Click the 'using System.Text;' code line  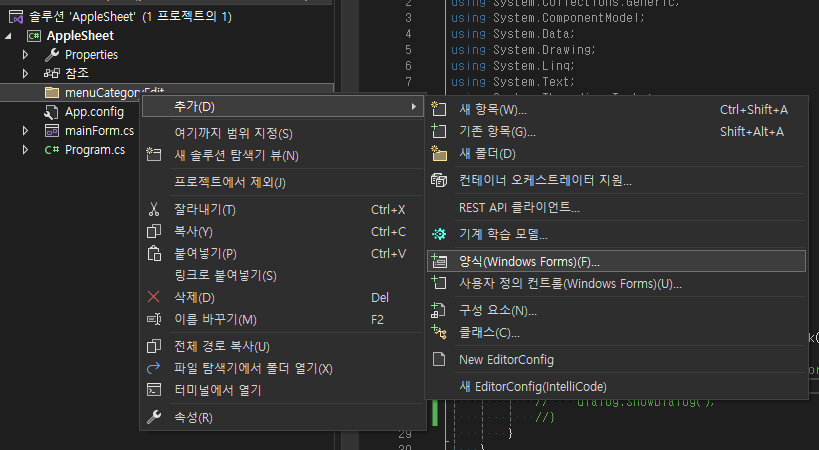(x=512, y=82)
